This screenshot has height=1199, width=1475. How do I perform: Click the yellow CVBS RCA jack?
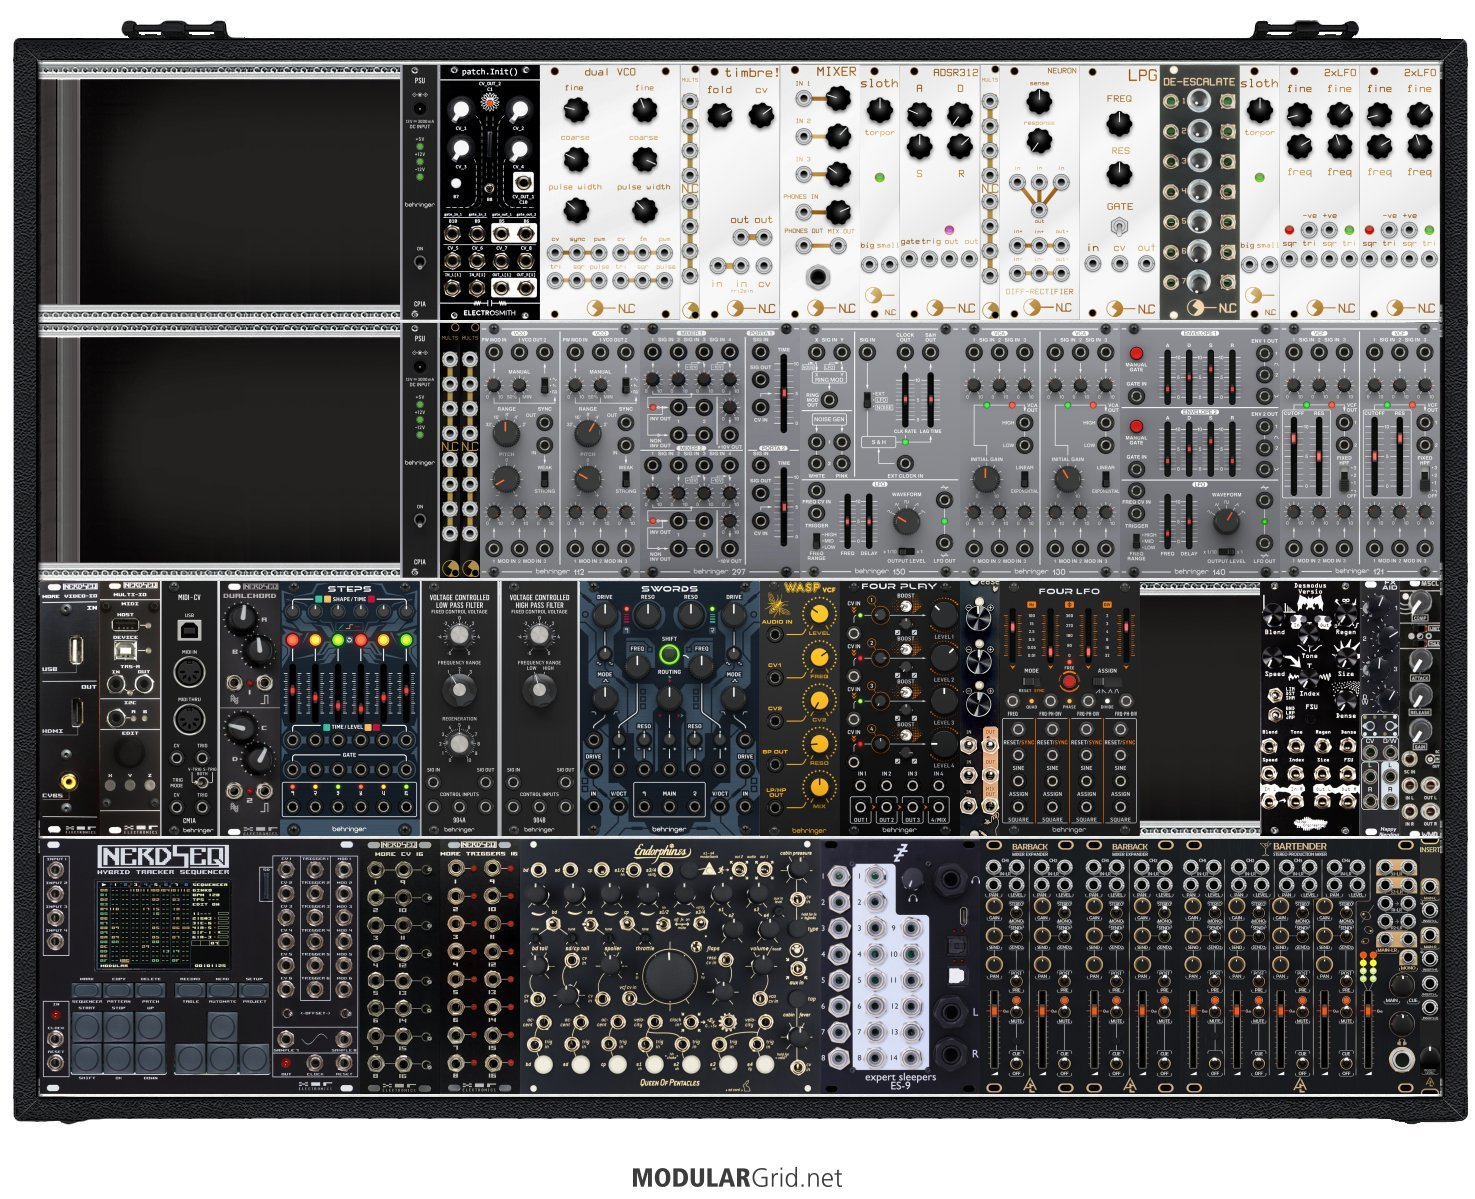pos(68,781)
